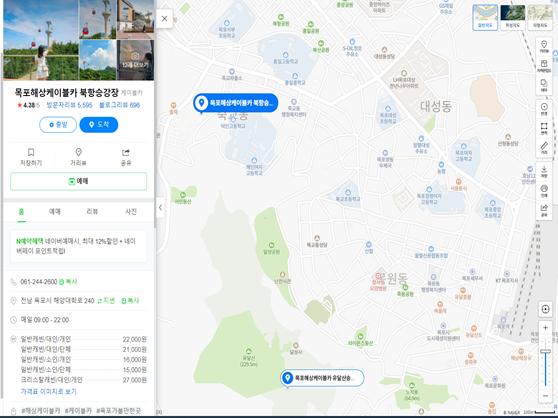Image resolution: width=558 pixels, height=418 pixels.
Task: Copy address with 복사 next to 지번
Action: pos(130,301)
